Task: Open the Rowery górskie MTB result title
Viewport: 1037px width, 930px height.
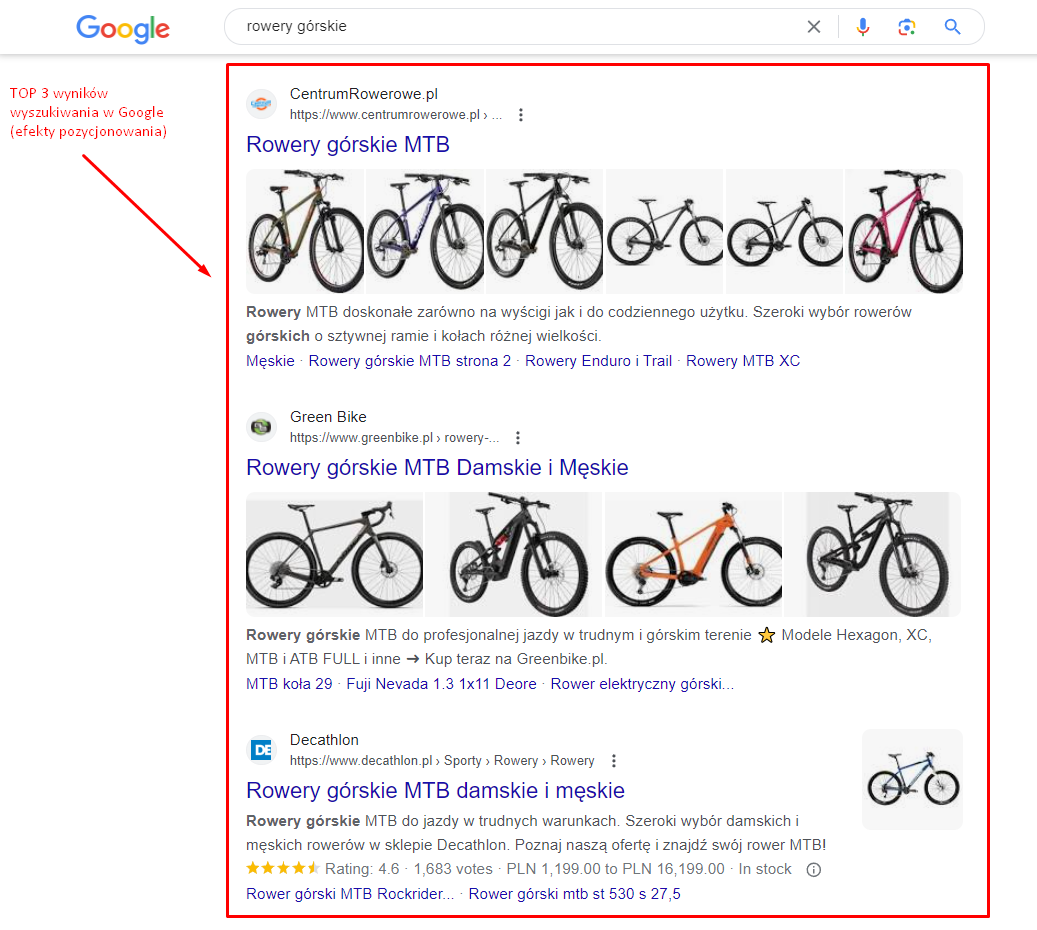Action: point(348,145)
